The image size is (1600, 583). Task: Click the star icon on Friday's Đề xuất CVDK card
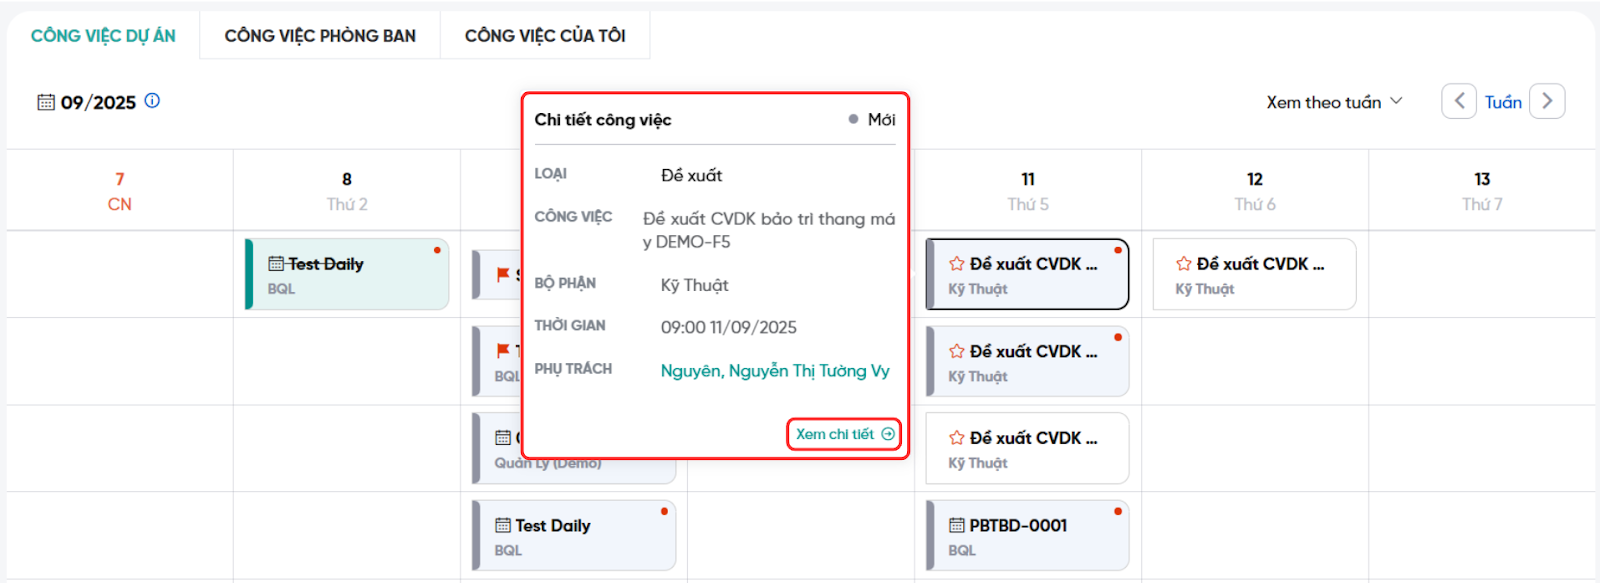pos(1184,264)
